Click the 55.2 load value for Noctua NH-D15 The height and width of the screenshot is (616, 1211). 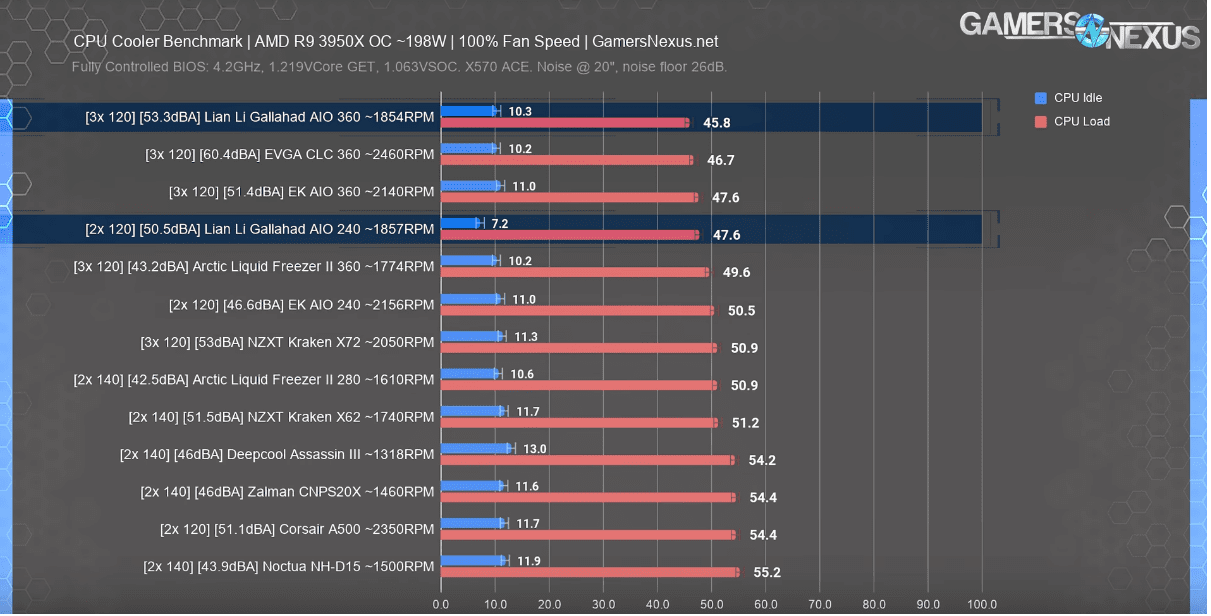[x=766, y=572]
